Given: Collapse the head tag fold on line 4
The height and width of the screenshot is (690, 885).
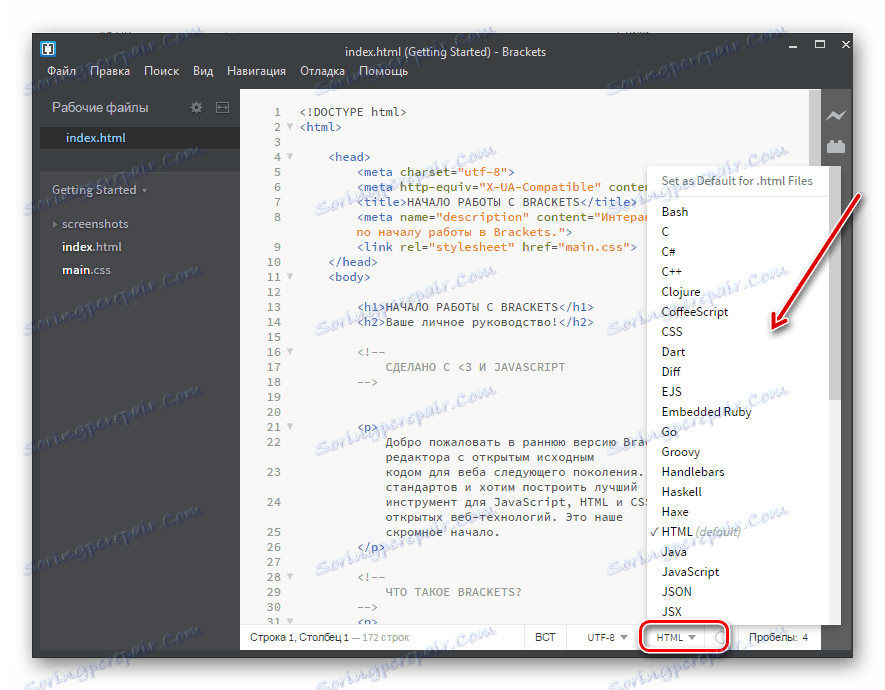Looking at the screenshot, I should tap(290, 156).
